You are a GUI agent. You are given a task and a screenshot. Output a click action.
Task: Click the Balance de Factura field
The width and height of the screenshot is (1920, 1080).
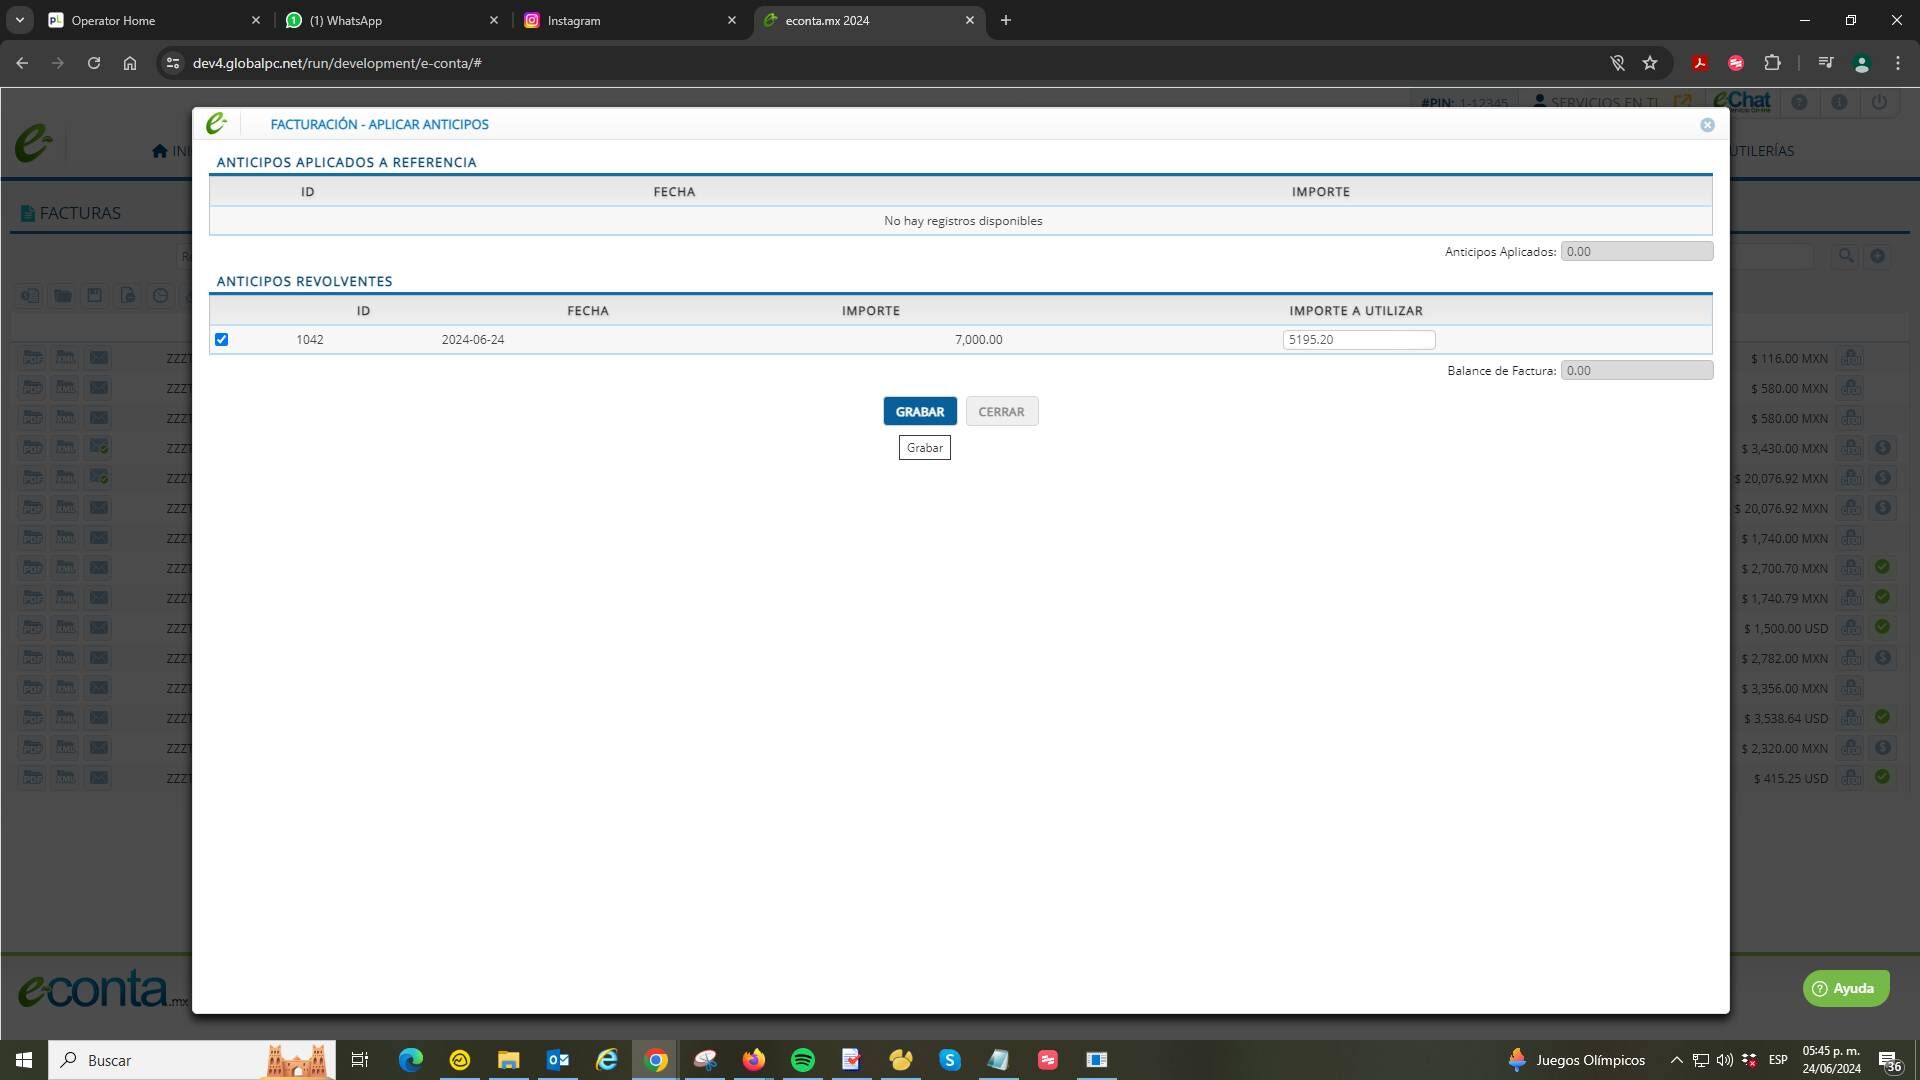[1636, 371]
